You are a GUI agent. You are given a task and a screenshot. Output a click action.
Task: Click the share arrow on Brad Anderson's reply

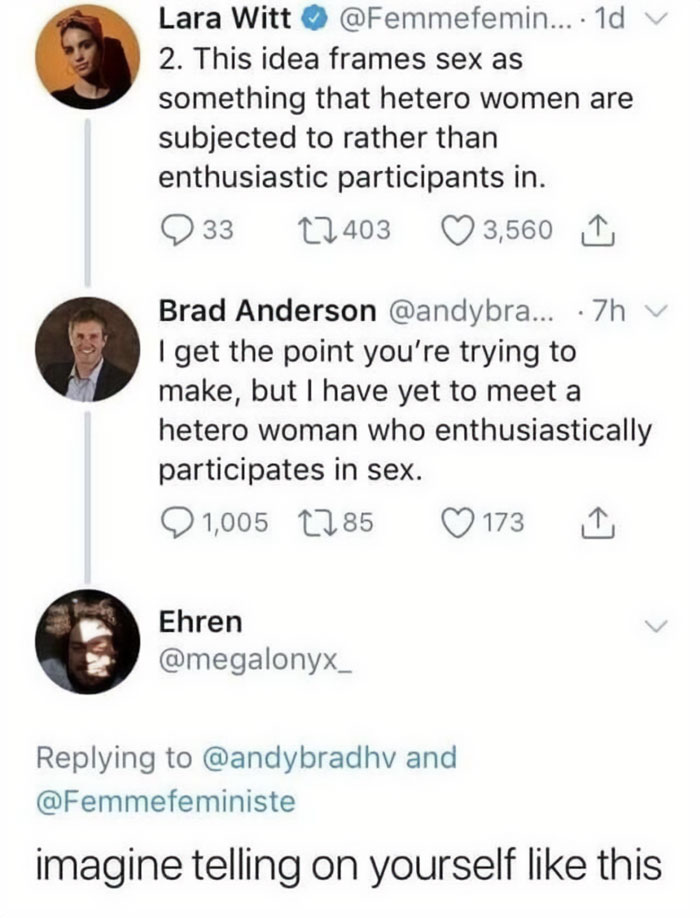(x=598, y=521)
